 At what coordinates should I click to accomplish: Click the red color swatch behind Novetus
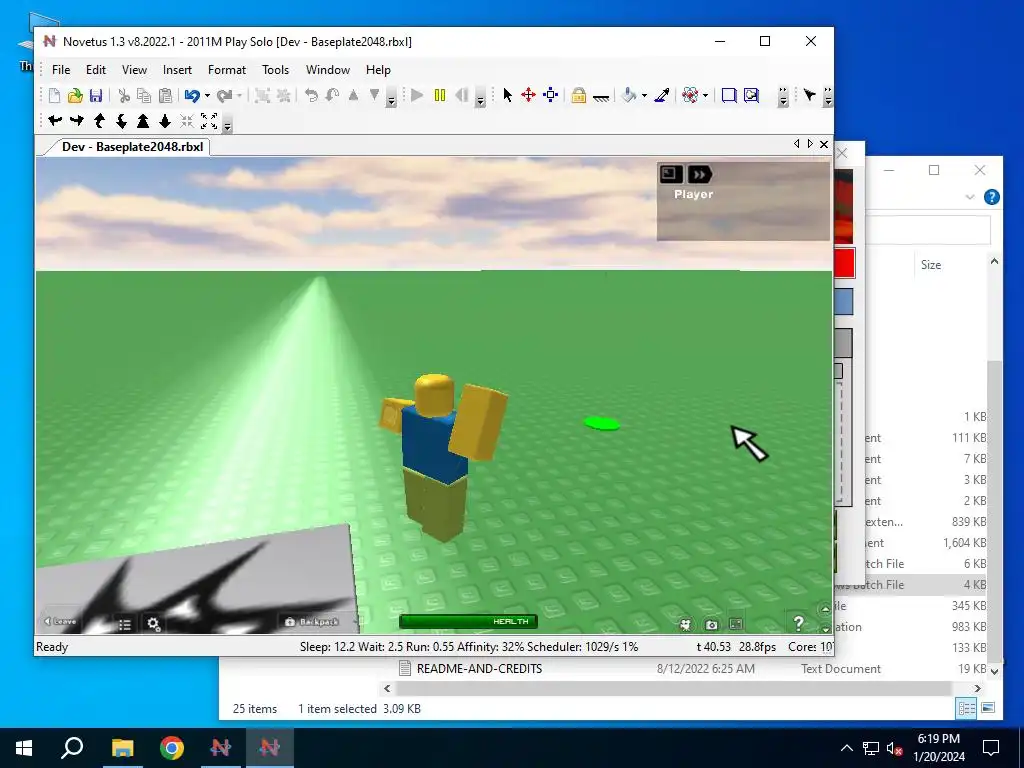[x=844, y=263]
